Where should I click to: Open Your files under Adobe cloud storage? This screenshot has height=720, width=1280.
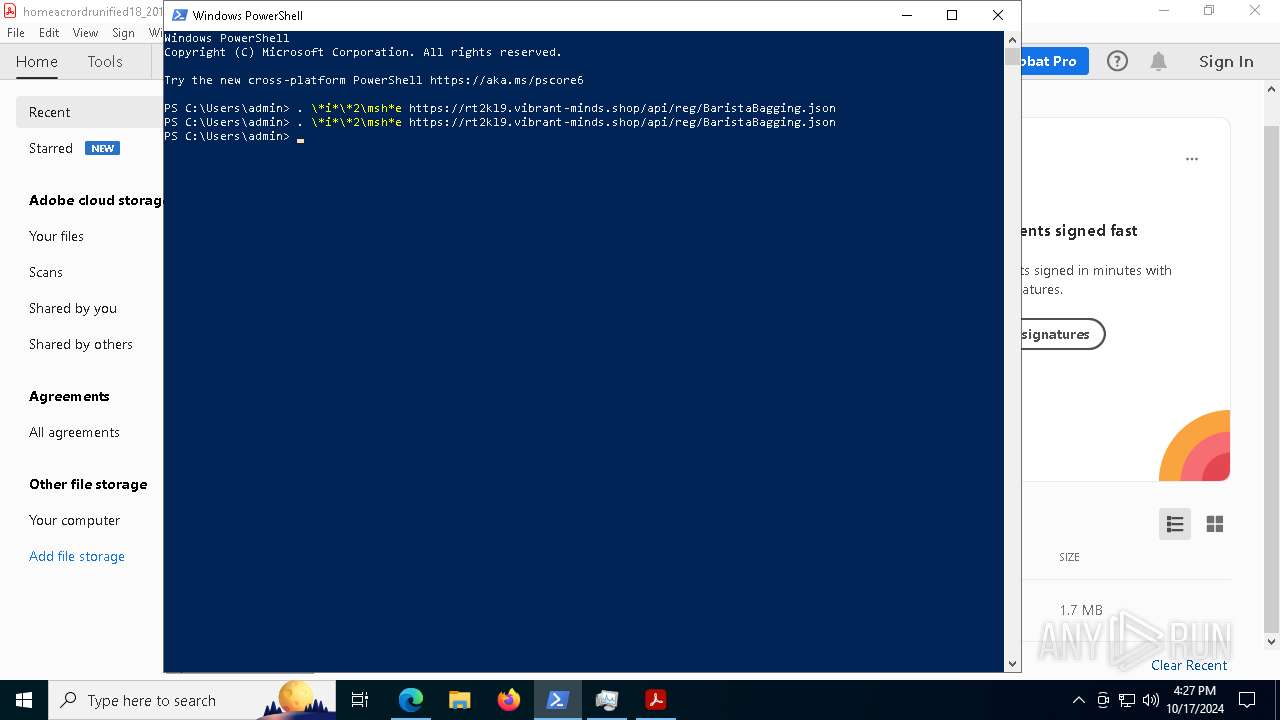pos(56,236)
